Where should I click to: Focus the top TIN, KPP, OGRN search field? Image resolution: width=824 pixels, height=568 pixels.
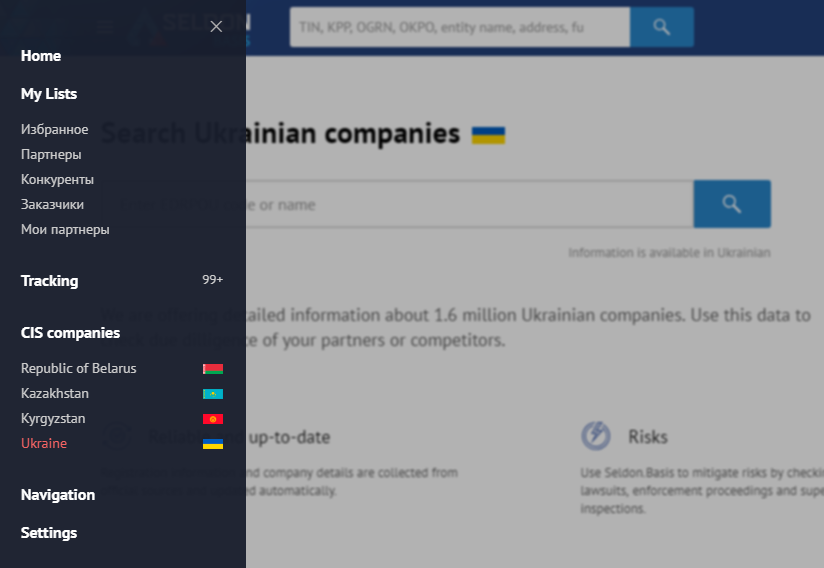[x=460, y=27]
